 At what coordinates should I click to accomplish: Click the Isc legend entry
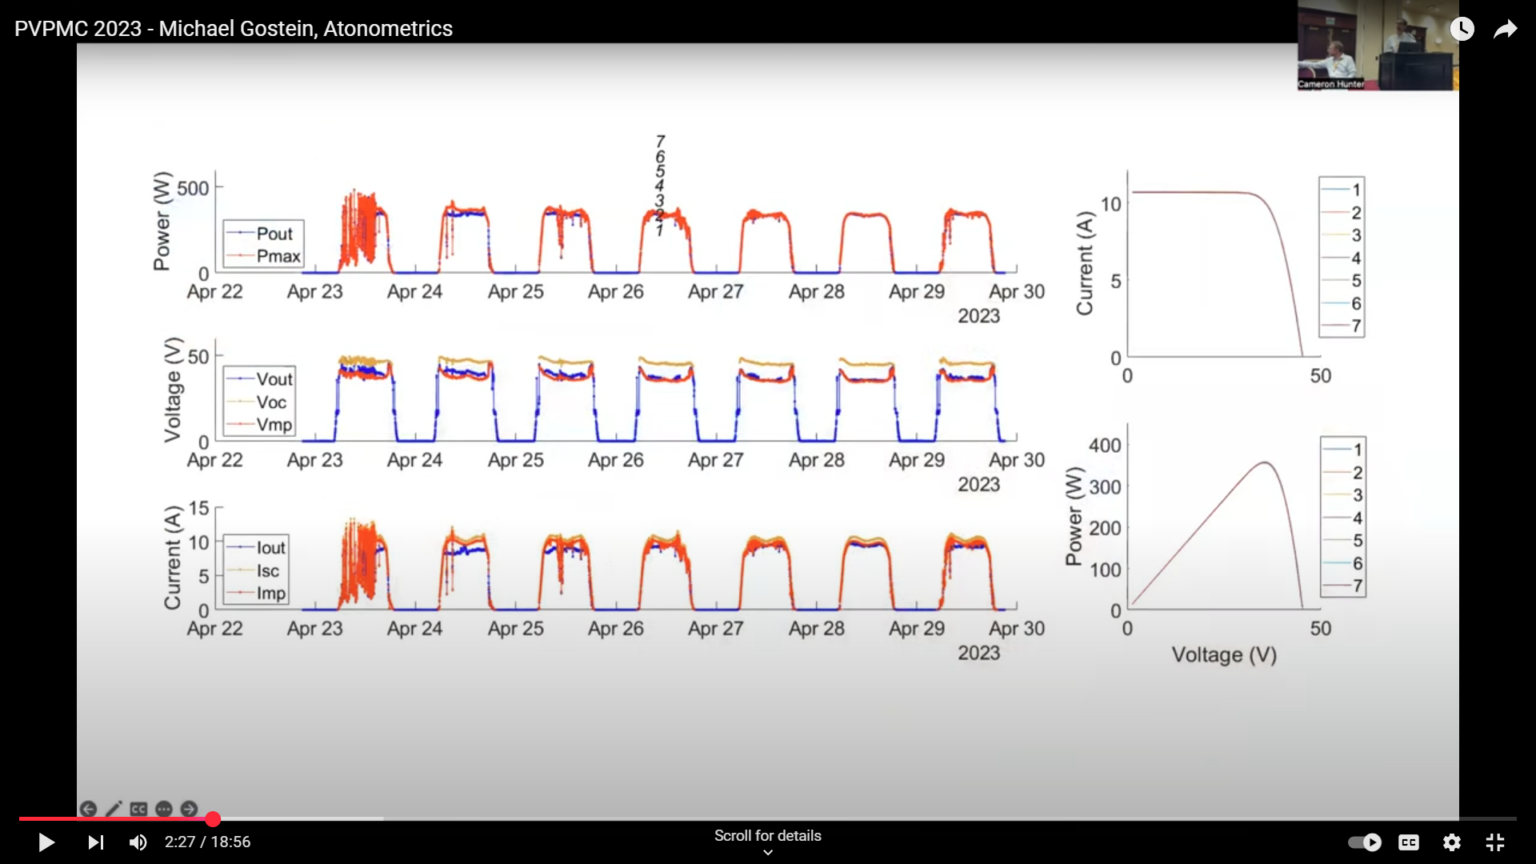point(254,570)
